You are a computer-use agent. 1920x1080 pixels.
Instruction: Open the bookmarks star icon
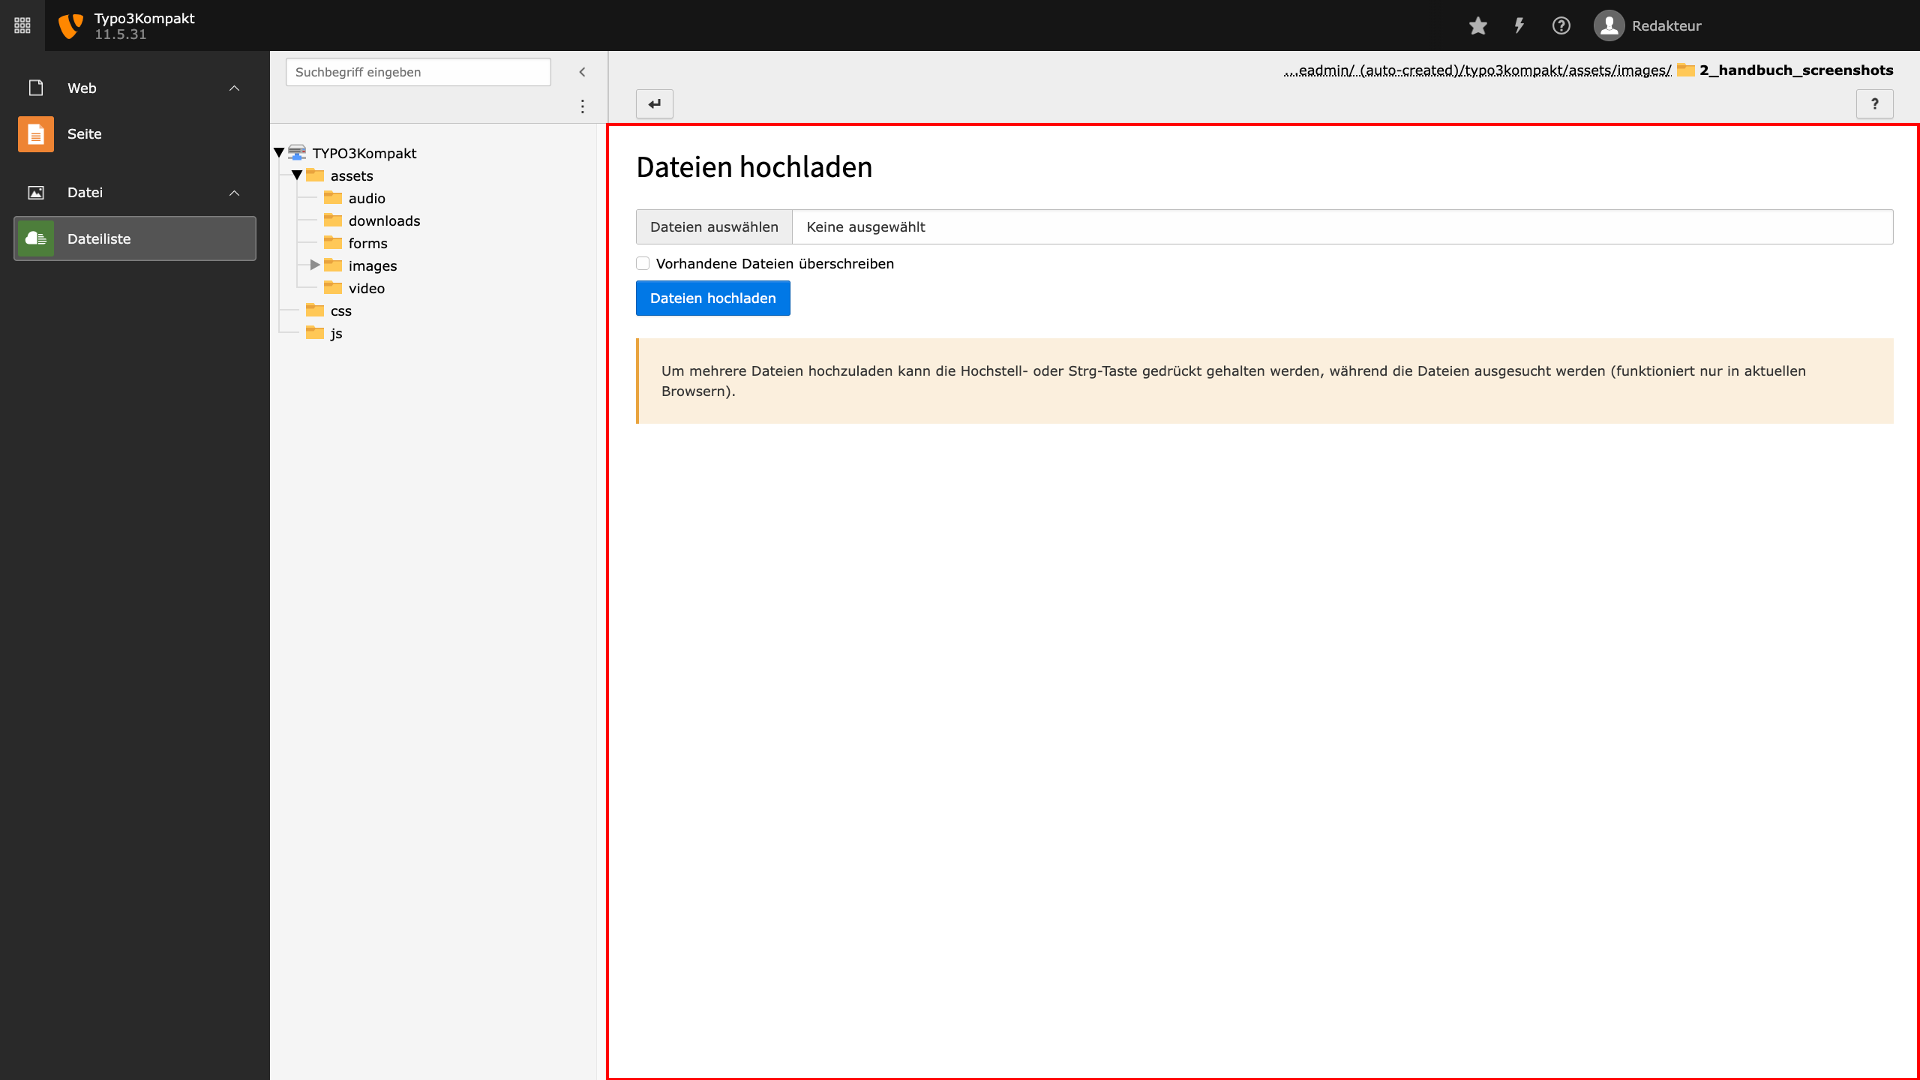(1478, 26)
